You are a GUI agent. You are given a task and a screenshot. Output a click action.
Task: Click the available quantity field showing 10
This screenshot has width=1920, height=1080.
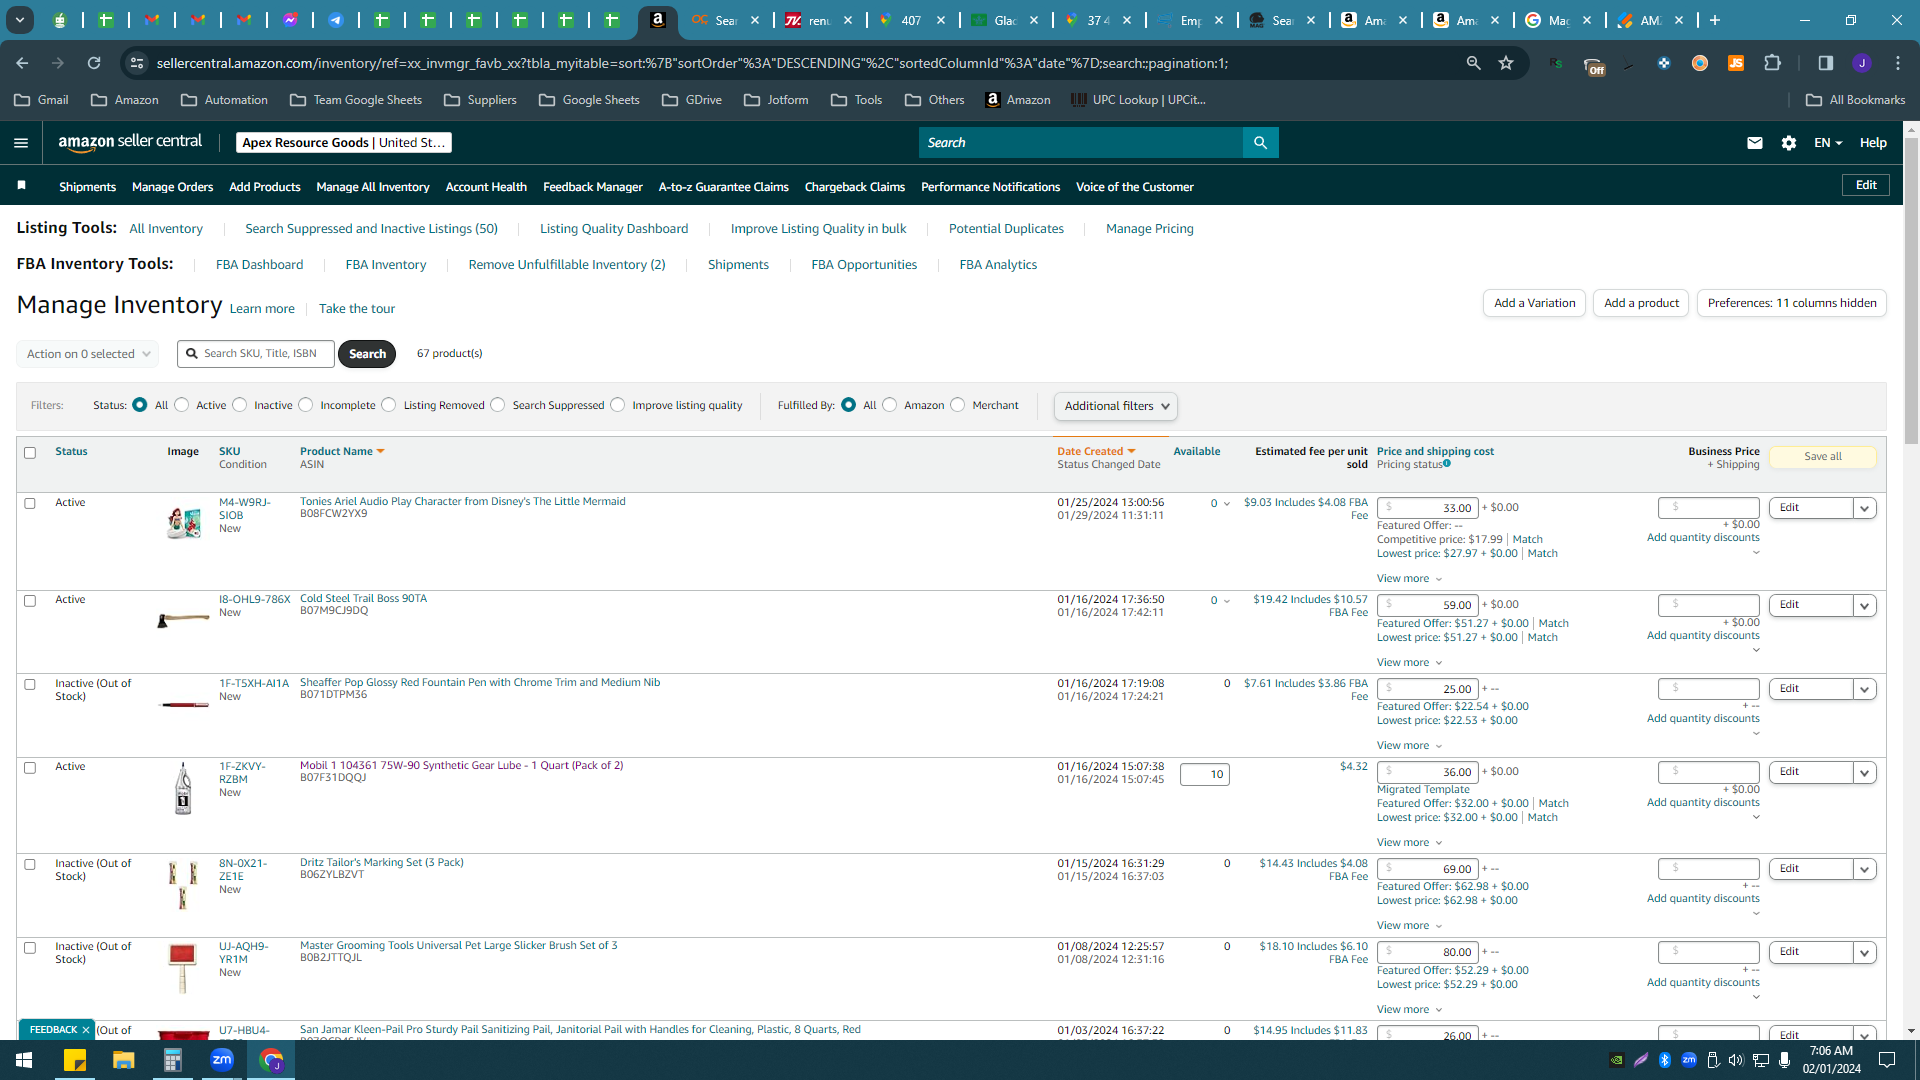pyautogui.click(x=1205, y=775)
